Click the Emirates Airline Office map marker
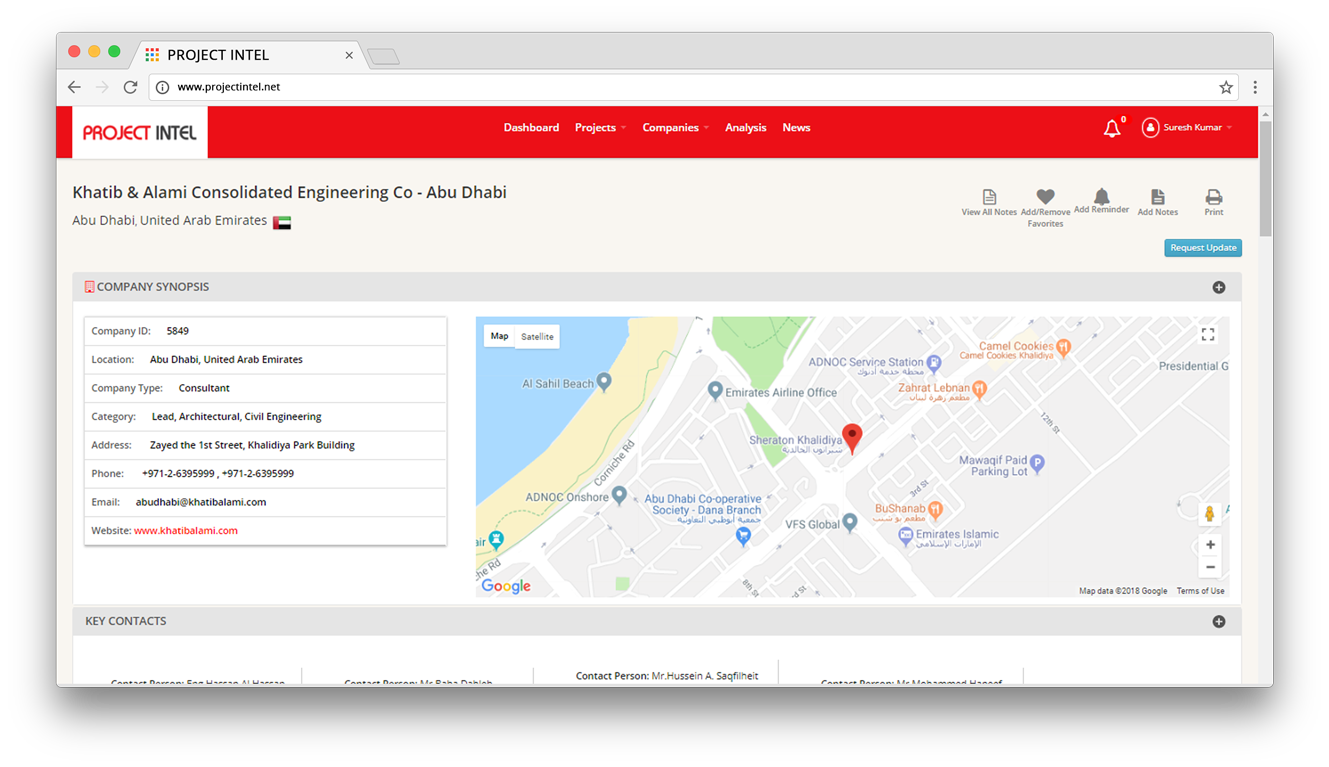 715,390
